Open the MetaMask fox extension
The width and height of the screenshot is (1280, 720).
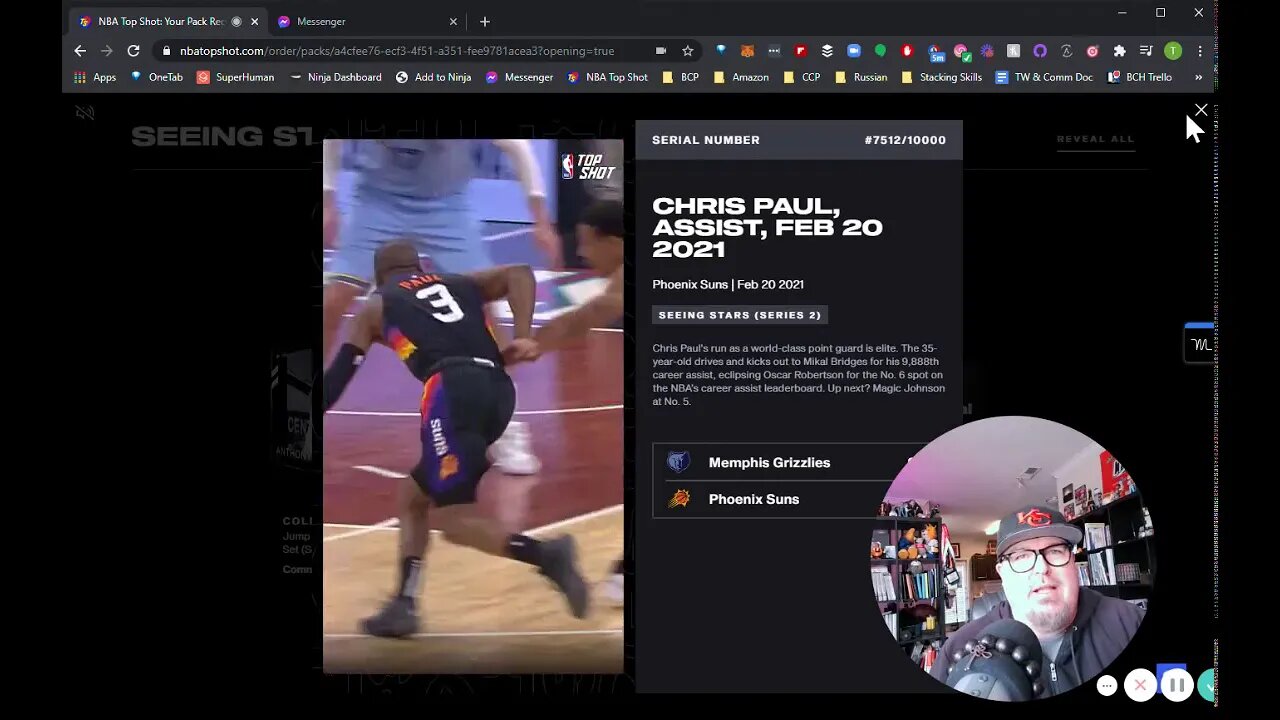[747, 51]
